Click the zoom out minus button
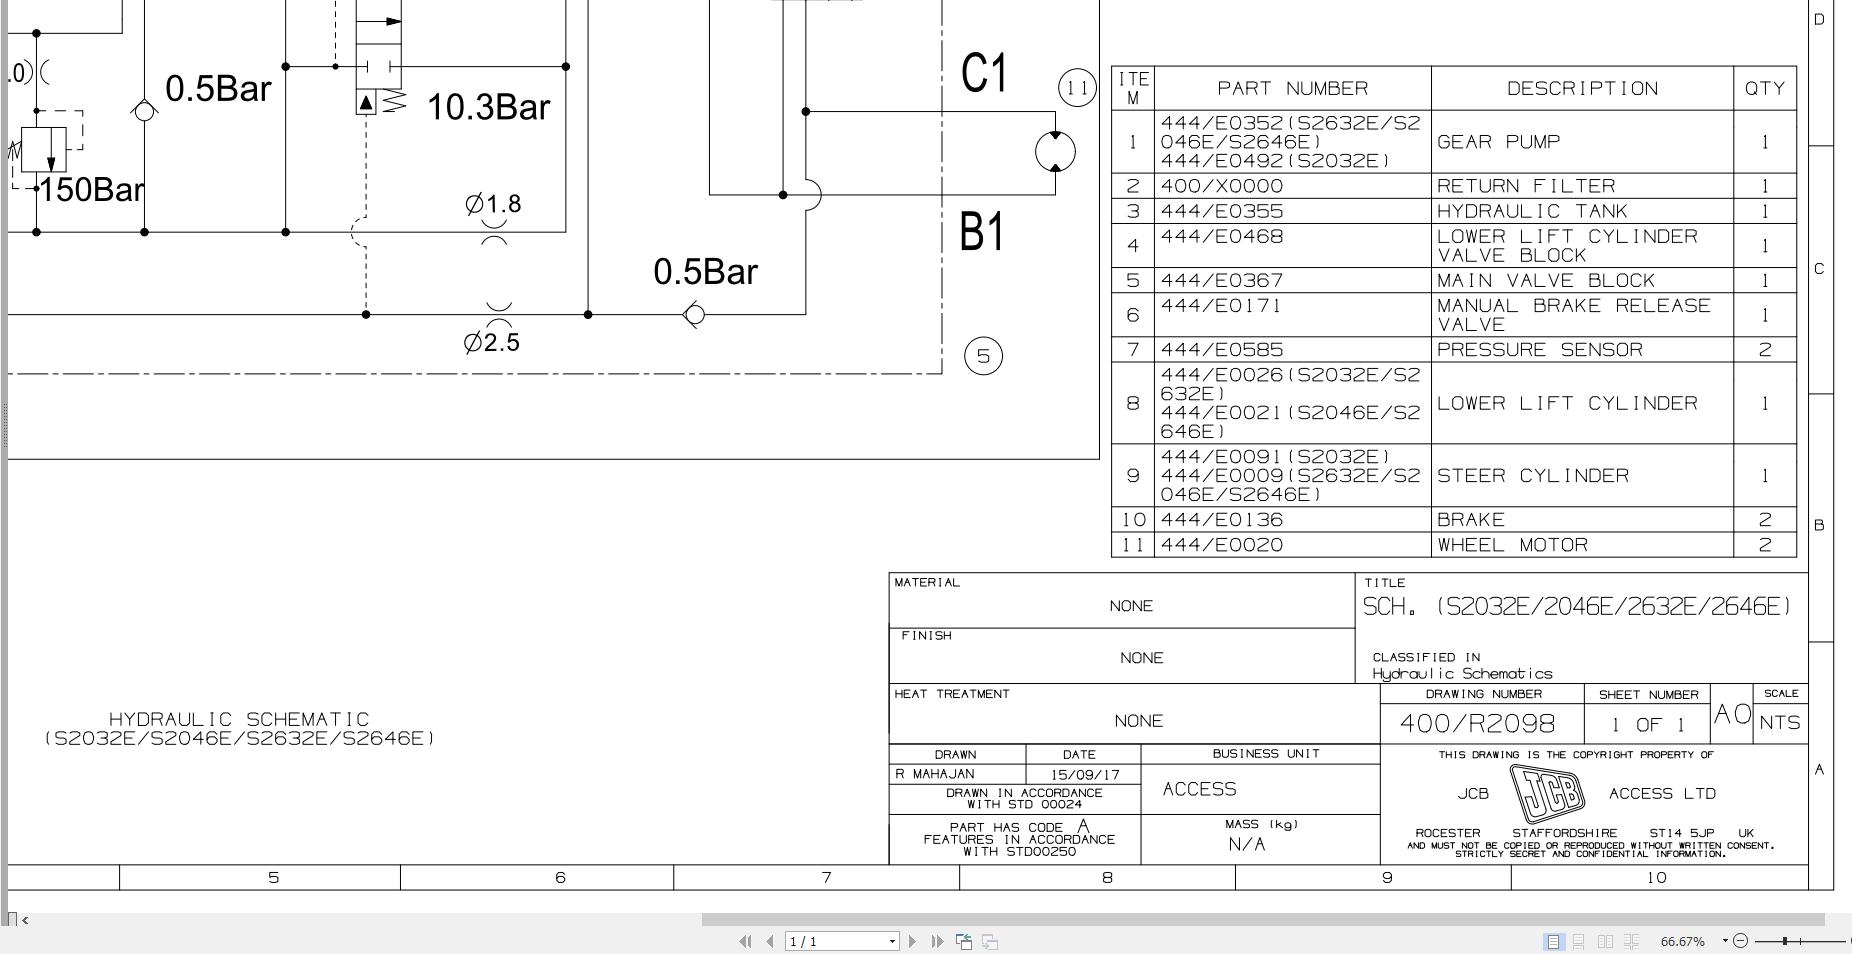Image resolution: width=1852 pixels, height=954 pixels. [1740, 941]
